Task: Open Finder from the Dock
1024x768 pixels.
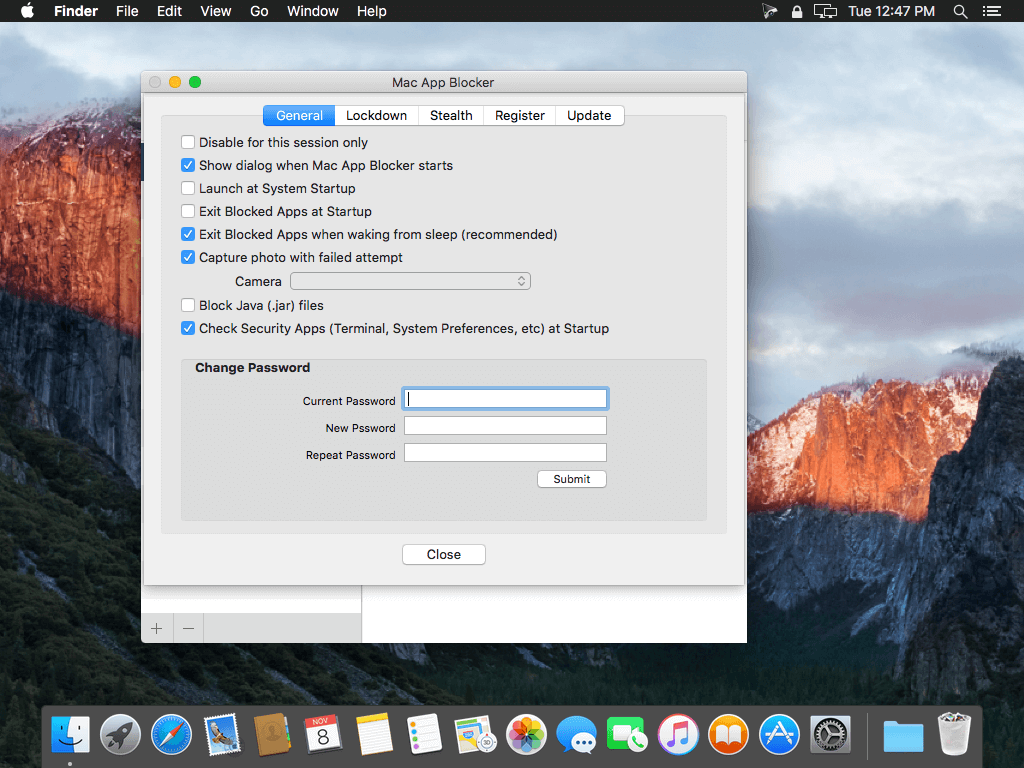Action: [x=70, y=734]
